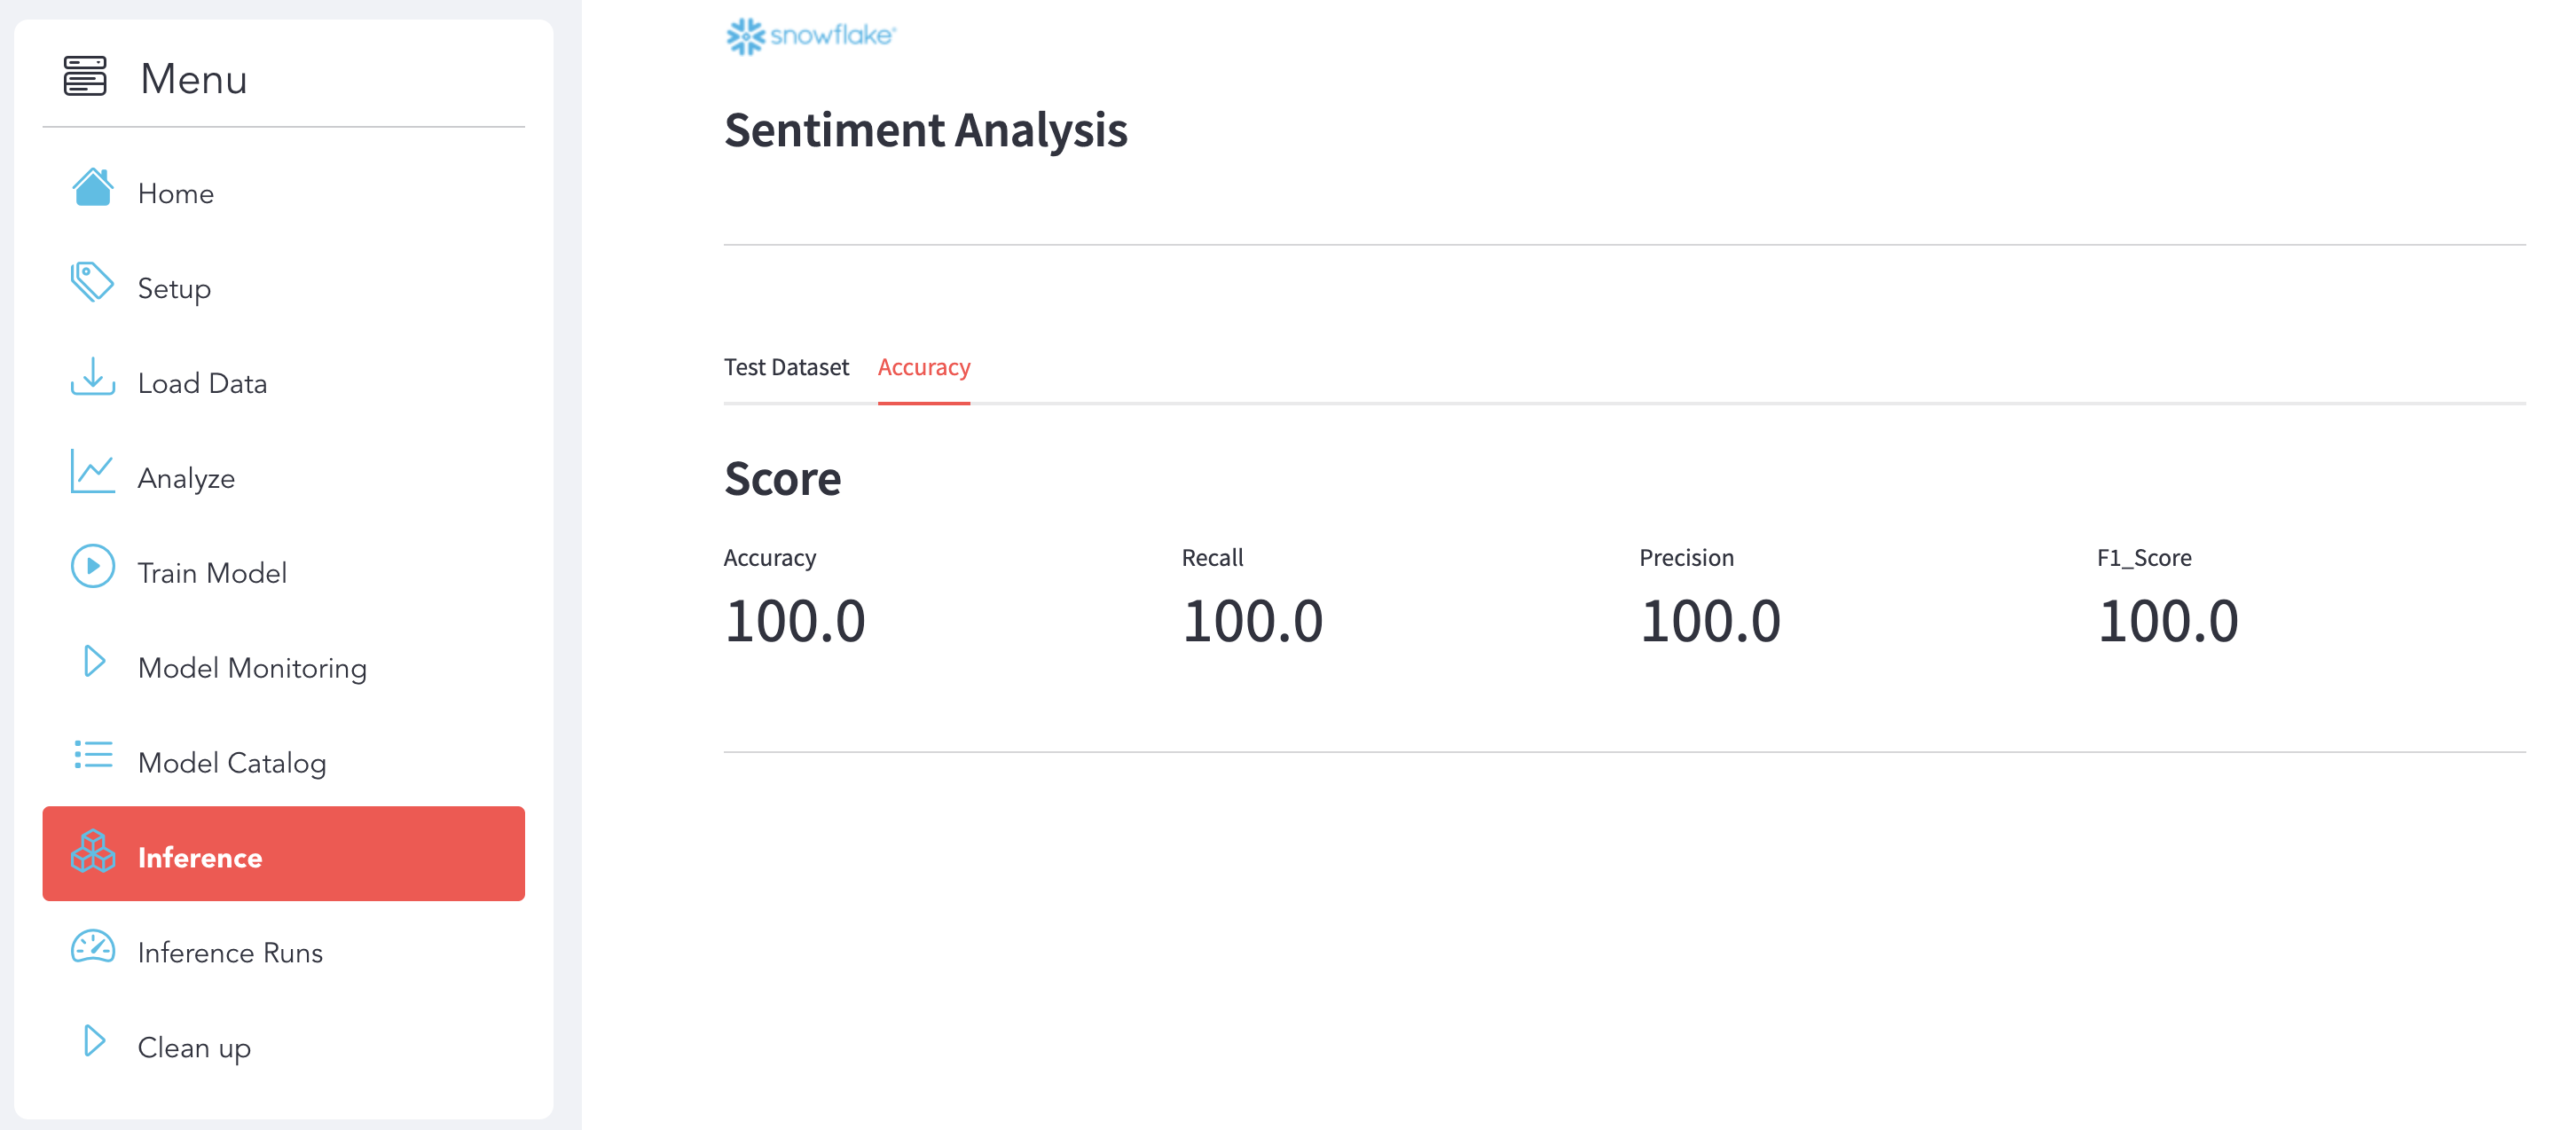The width and height of the screenshot is (2576, 1130).
Task: Click the Accuracy score value 100.0
Action: click(x=795, y=621)
